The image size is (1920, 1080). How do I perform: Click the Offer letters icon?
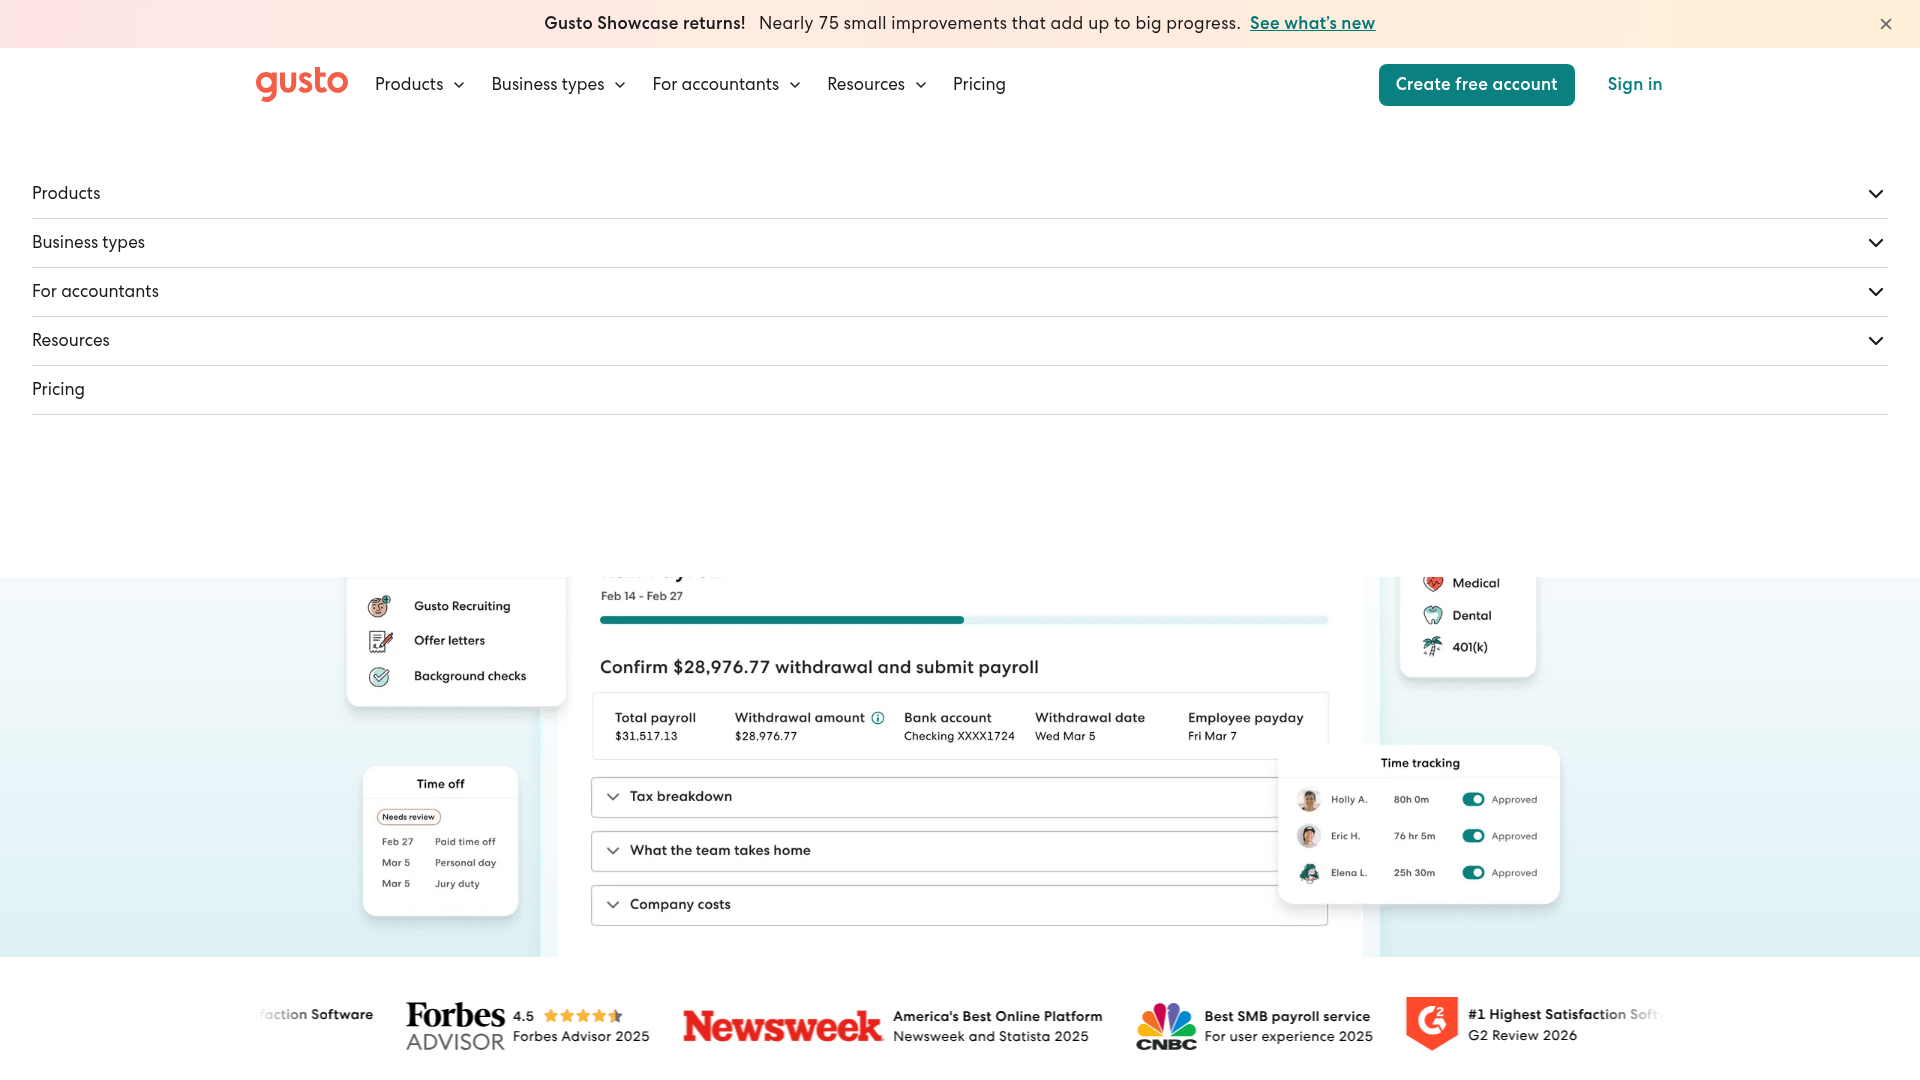380,641
